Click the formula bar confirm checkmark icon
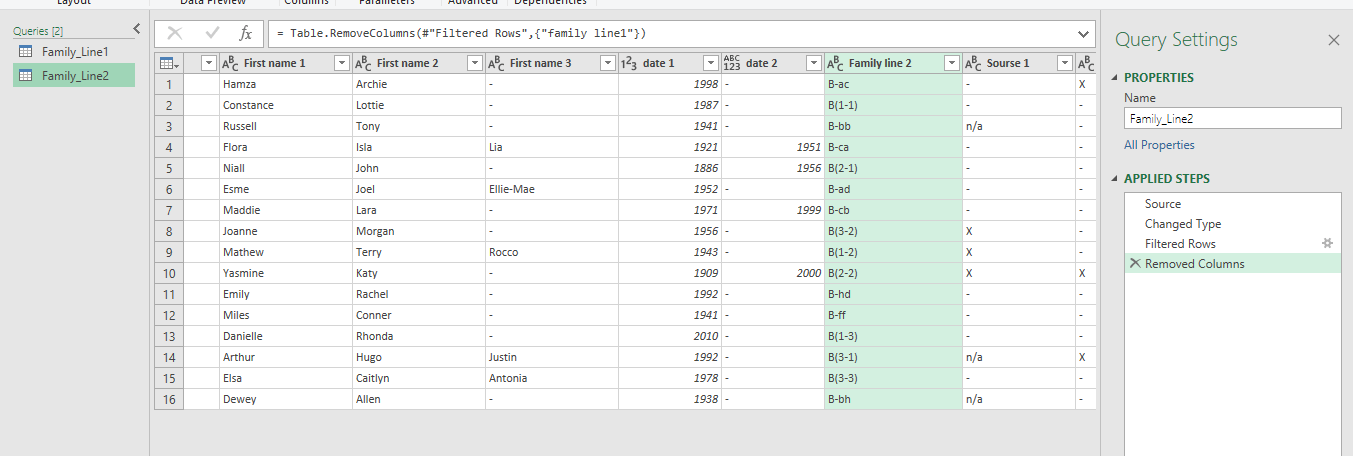1353x456 pixels. [x=212, y=34]
